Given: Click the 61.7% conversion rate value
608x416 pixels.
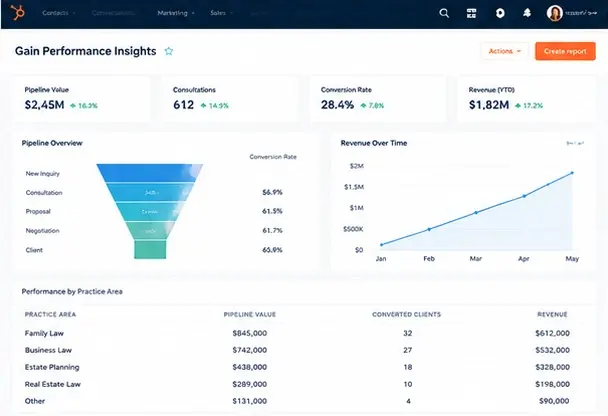Looking at the screenshot, I should [272, 230].
